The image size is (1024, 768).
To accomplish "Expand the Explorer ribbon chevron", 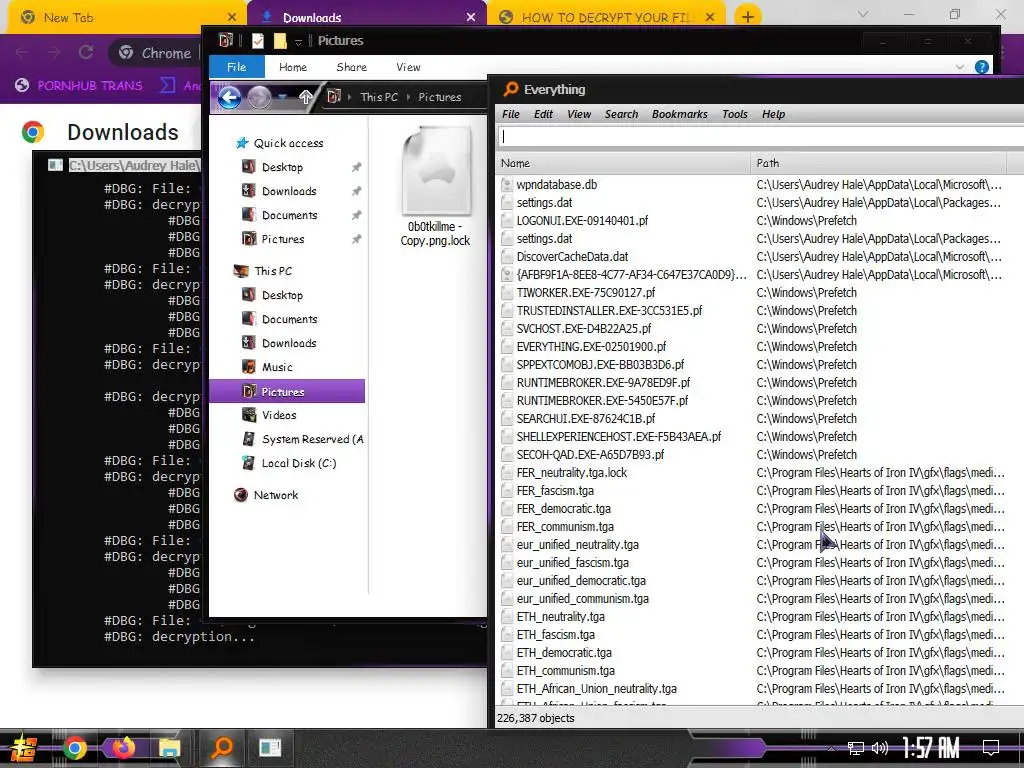I will [959, 67].
